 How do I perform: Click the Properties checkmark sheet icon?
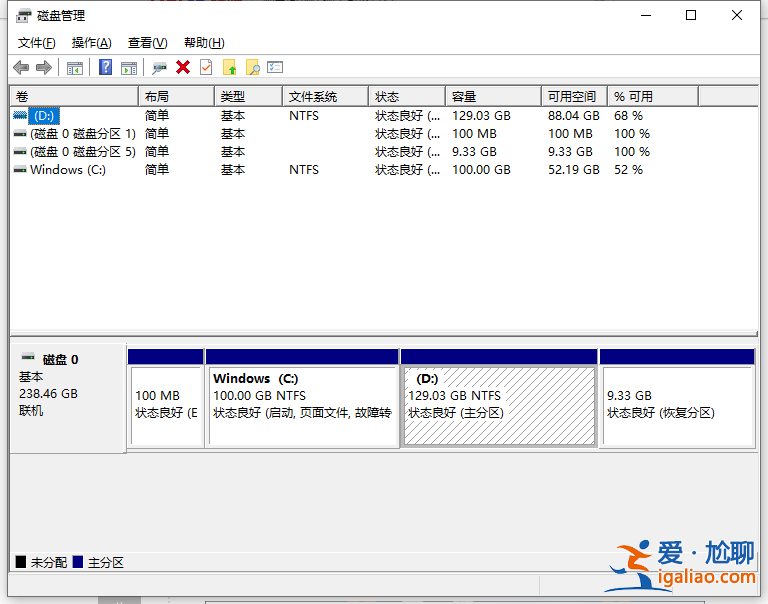(206, 67)
